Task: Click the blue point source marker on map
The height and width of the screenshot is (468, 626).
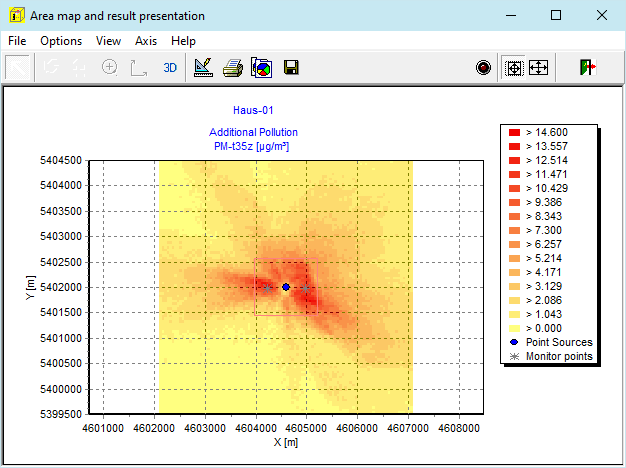Action: point(286,287)
